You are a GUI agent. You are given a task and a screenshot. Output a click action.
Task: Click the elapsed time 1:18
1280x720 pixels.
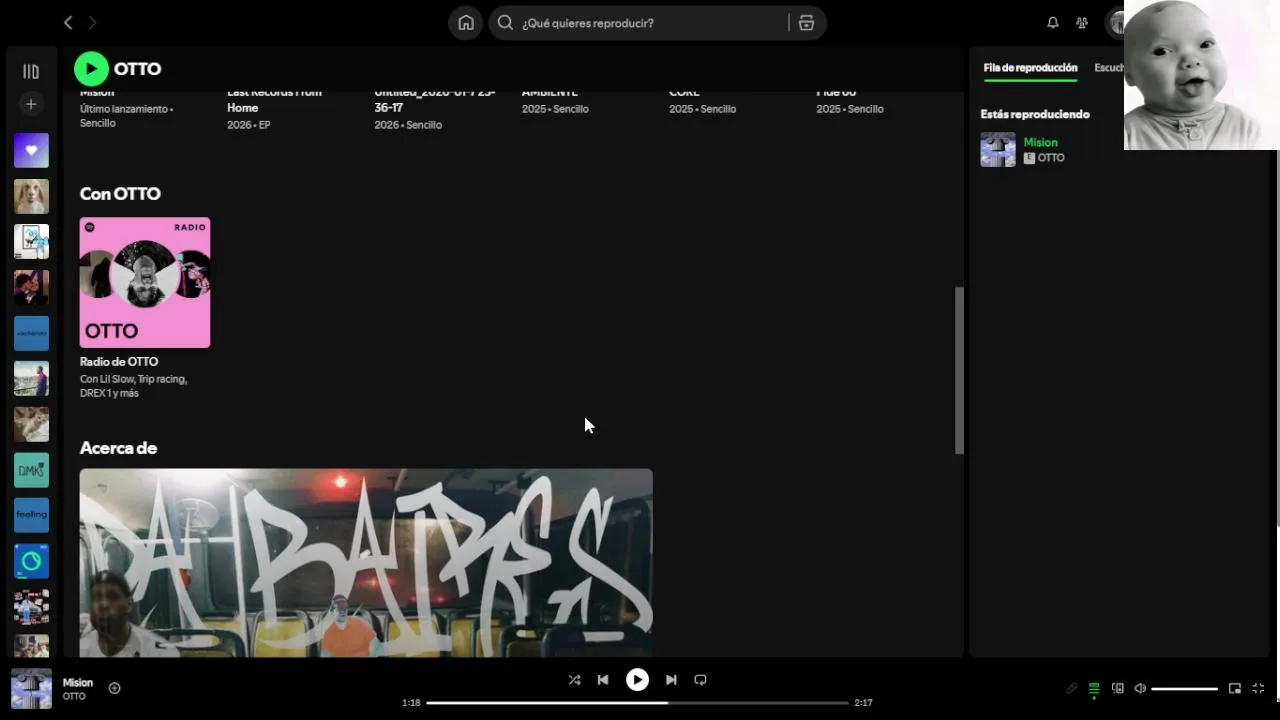click(x=411, y=703)
